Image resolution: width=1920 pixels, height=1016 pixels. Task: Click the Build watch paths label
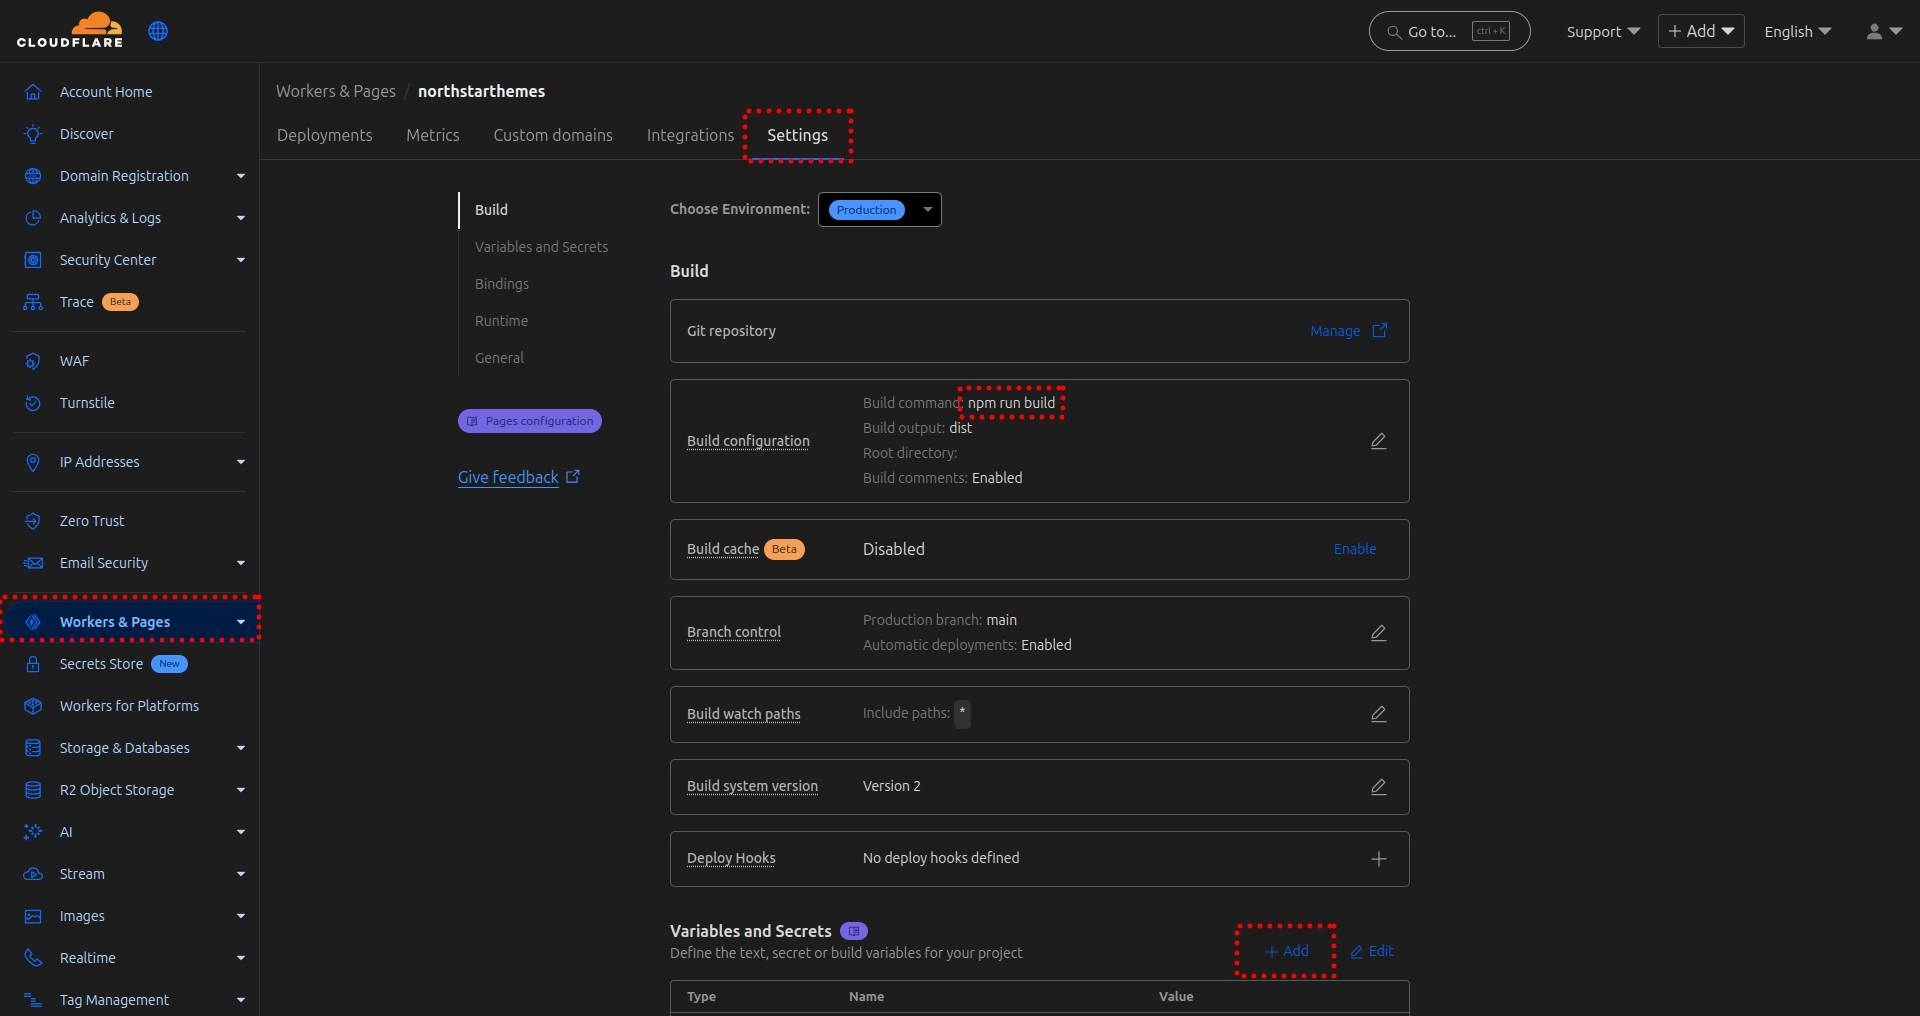coord(743,714)
